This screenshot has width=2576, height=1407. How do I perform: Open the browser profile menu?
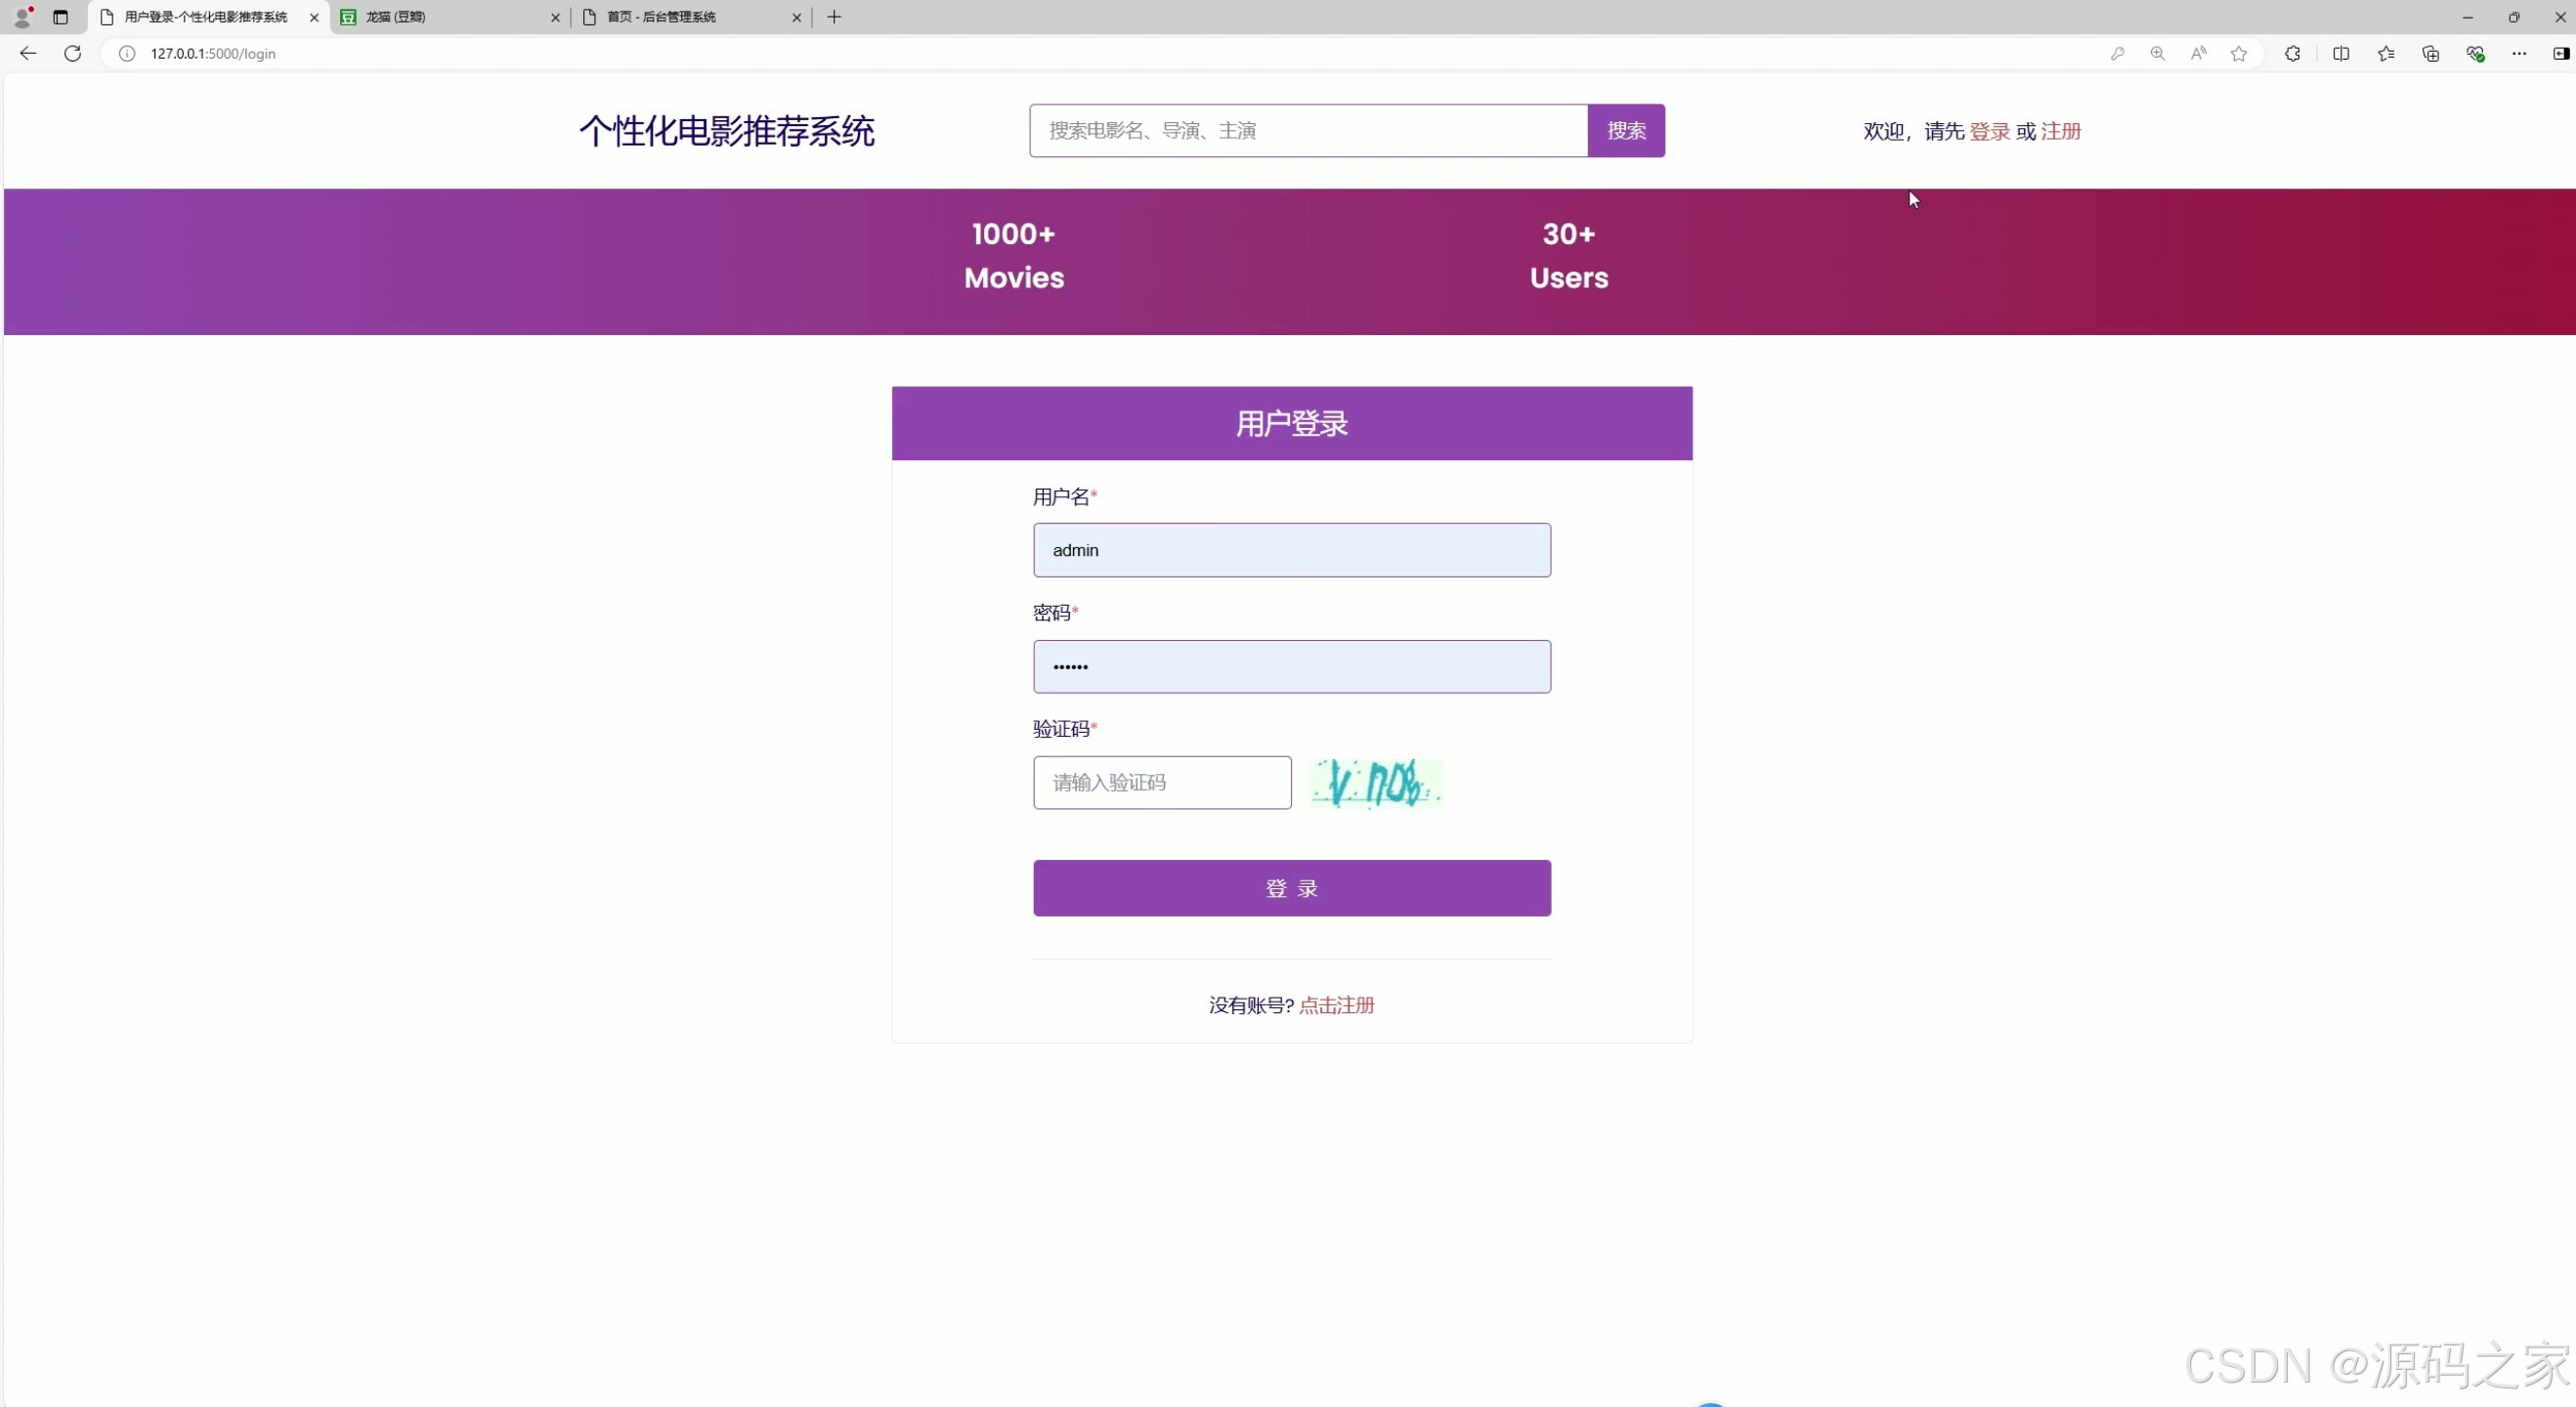click(x=22, y=17)
